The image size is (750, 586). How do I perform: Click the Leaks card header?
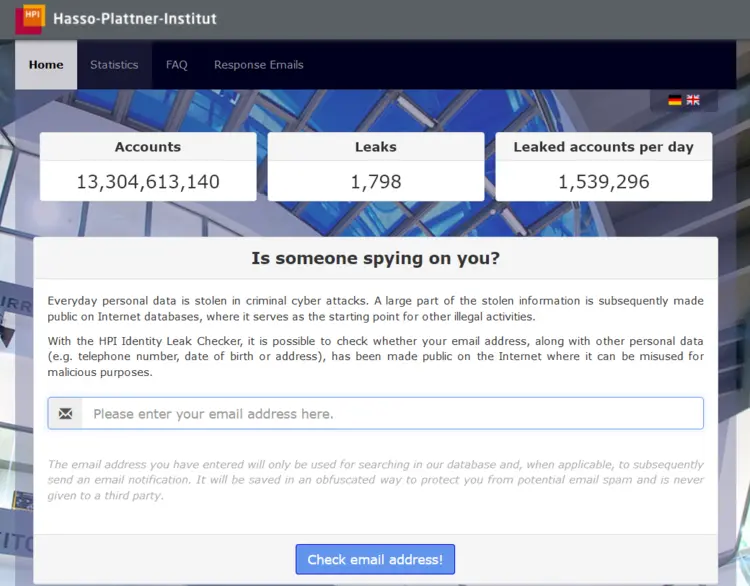[376, 147]
